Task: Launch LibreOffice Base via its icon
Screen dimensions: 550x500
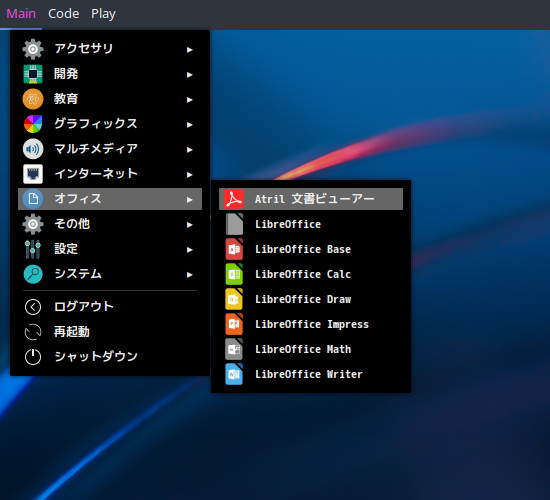Action: [234, 249]
